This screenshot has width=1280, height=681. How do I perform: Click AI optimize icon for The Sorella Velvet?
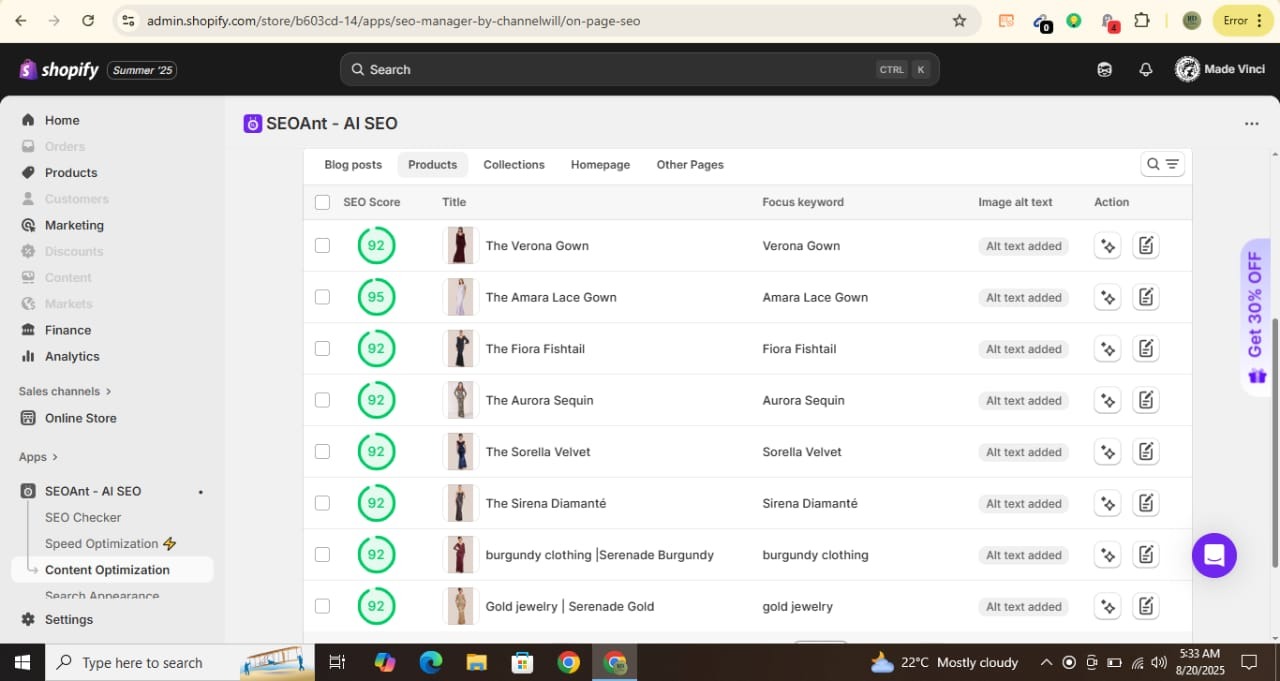click(1107, 452)
